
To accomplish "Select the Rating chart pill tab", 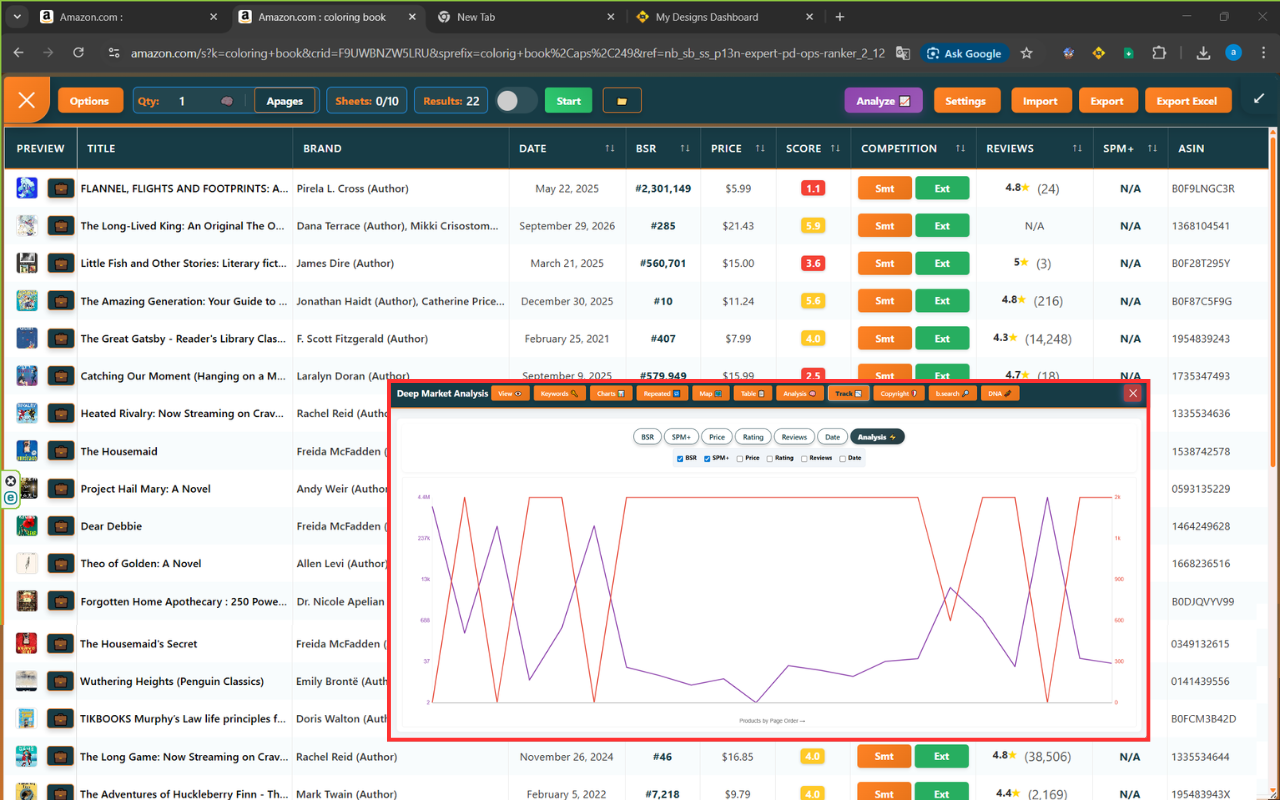I will pos(753,437).
